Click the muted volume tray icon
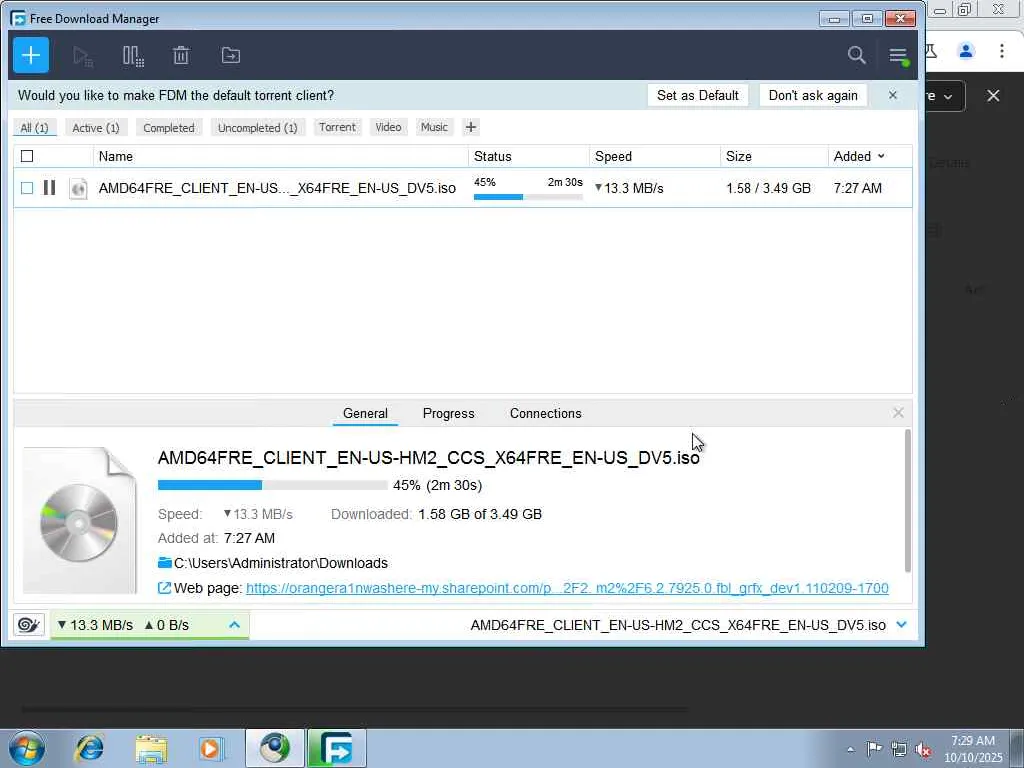The image size is (1024, 768). (x=924, y=750)
